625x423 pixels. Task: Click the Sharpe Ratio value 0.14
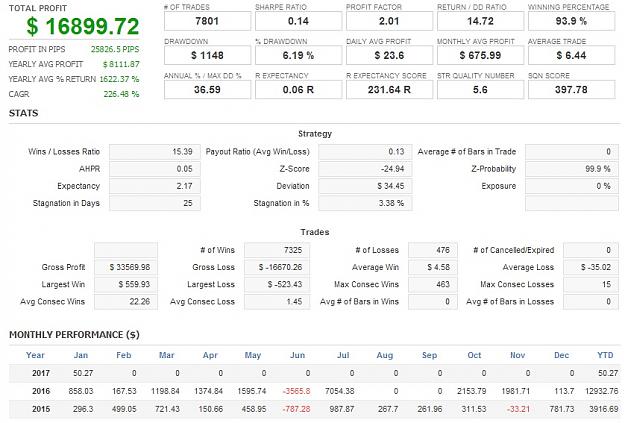tap(298, 21)
